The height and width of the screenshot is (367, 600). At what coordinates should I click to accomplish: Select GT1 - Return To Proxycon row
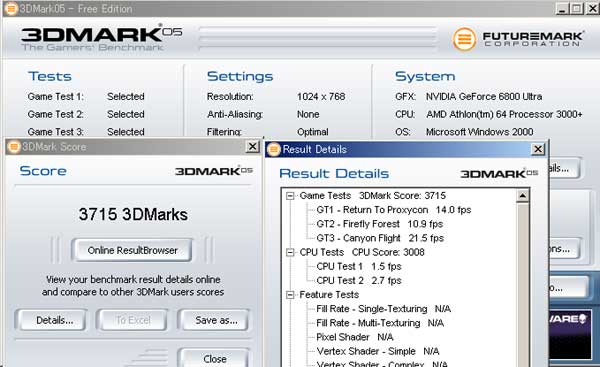tap(394, 210)
